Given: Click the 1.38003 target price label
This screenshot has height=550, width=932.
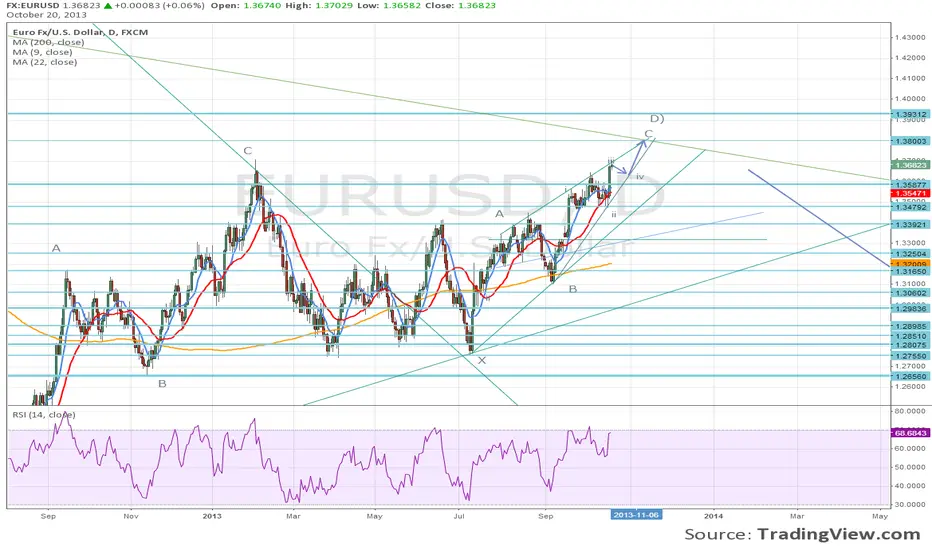Looking at the screenshot, I should pos(909,141).
